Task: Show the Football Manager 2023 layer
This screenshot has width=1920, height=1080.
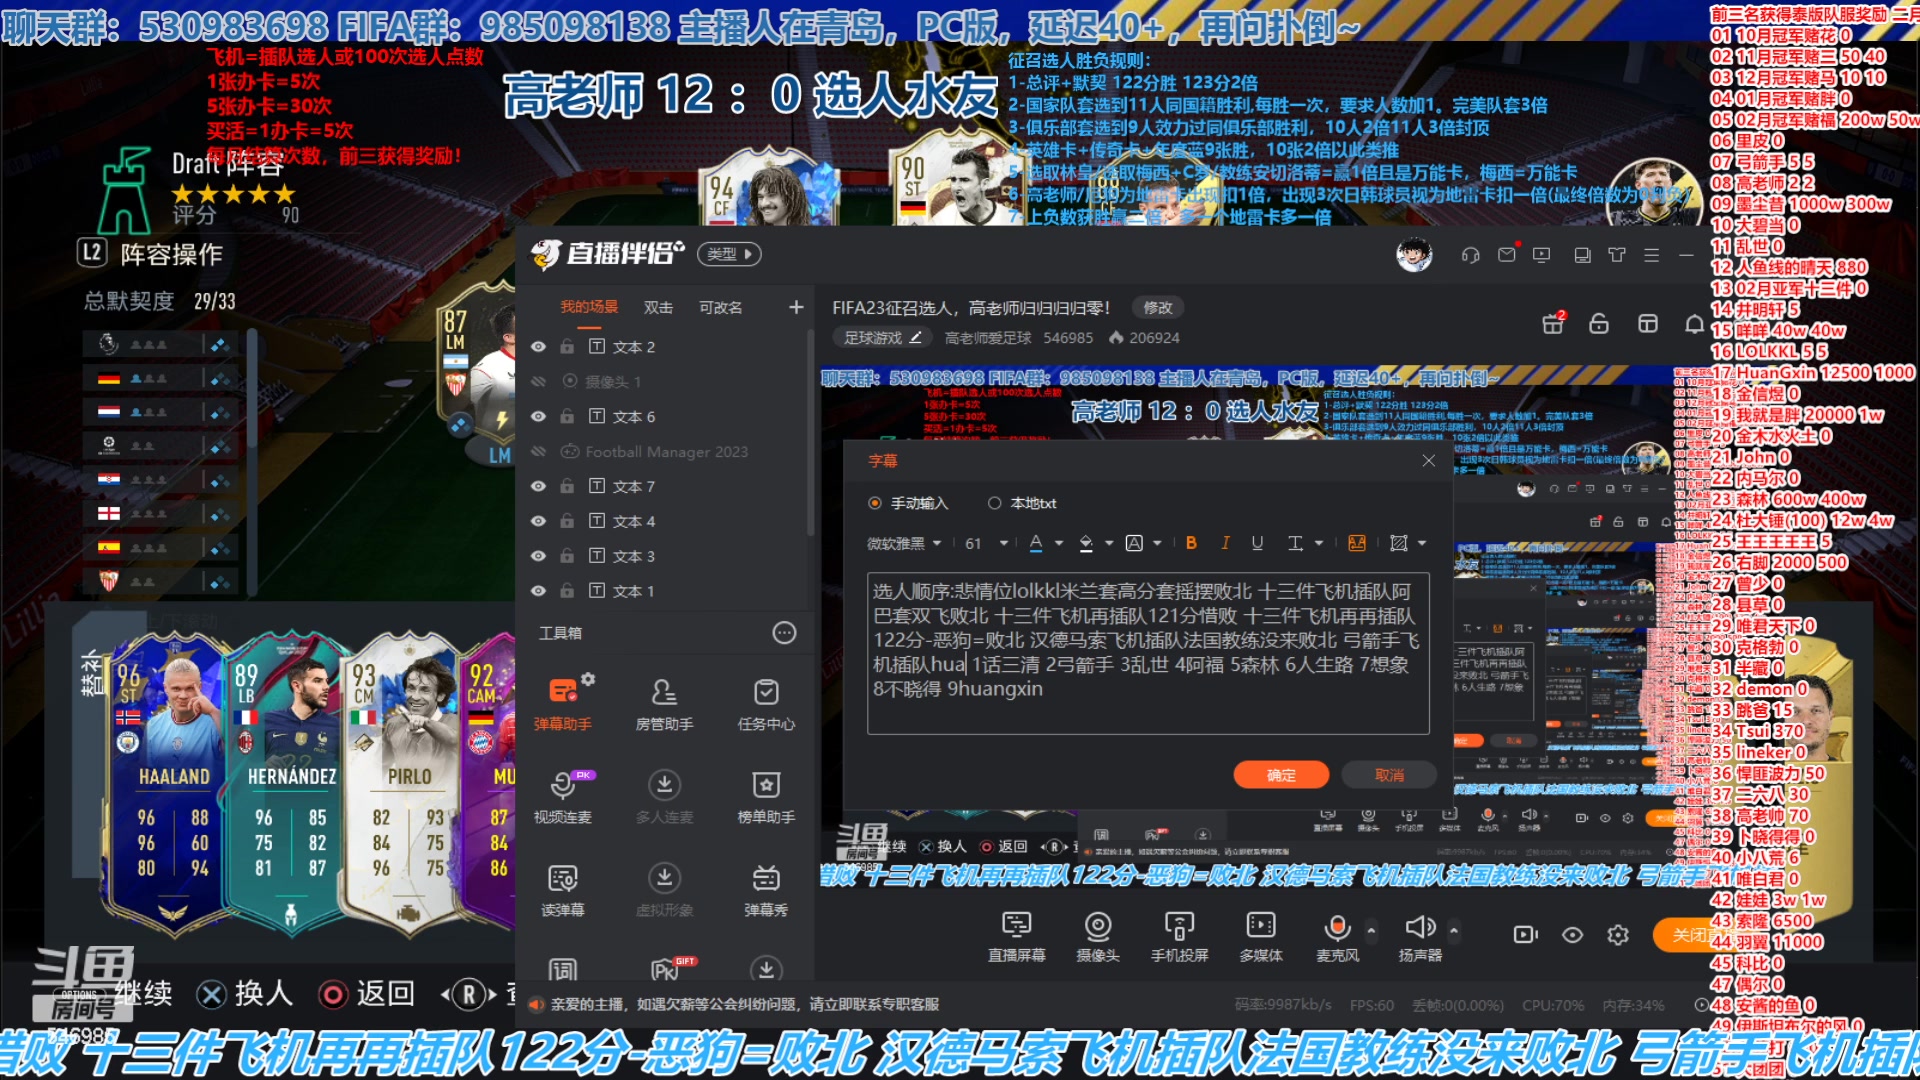Action: 538,451
